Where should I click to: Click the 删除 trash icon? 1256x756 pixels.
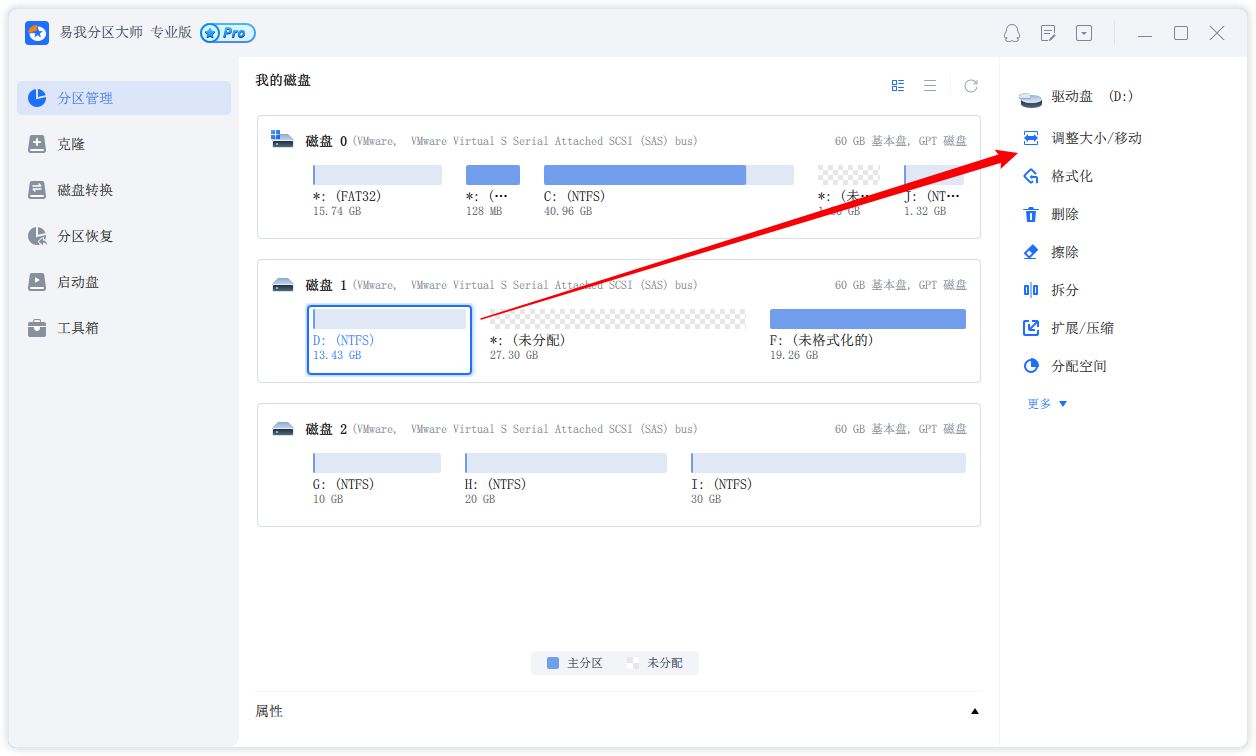coord(1031,214)
